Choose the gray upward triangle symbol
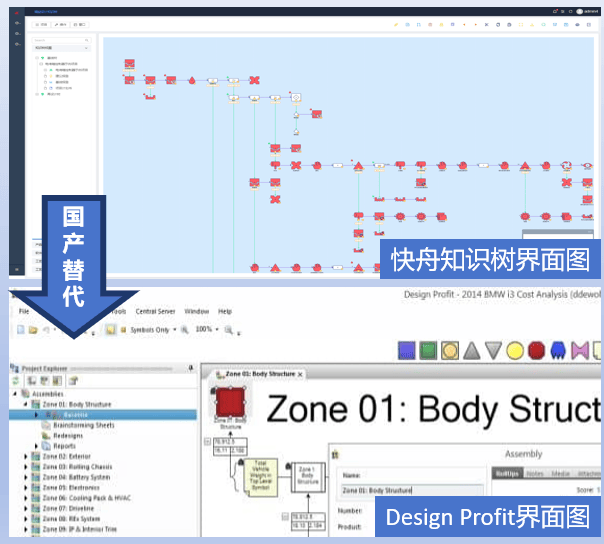Viewport: 604px width, 544px height. [471, 351]
